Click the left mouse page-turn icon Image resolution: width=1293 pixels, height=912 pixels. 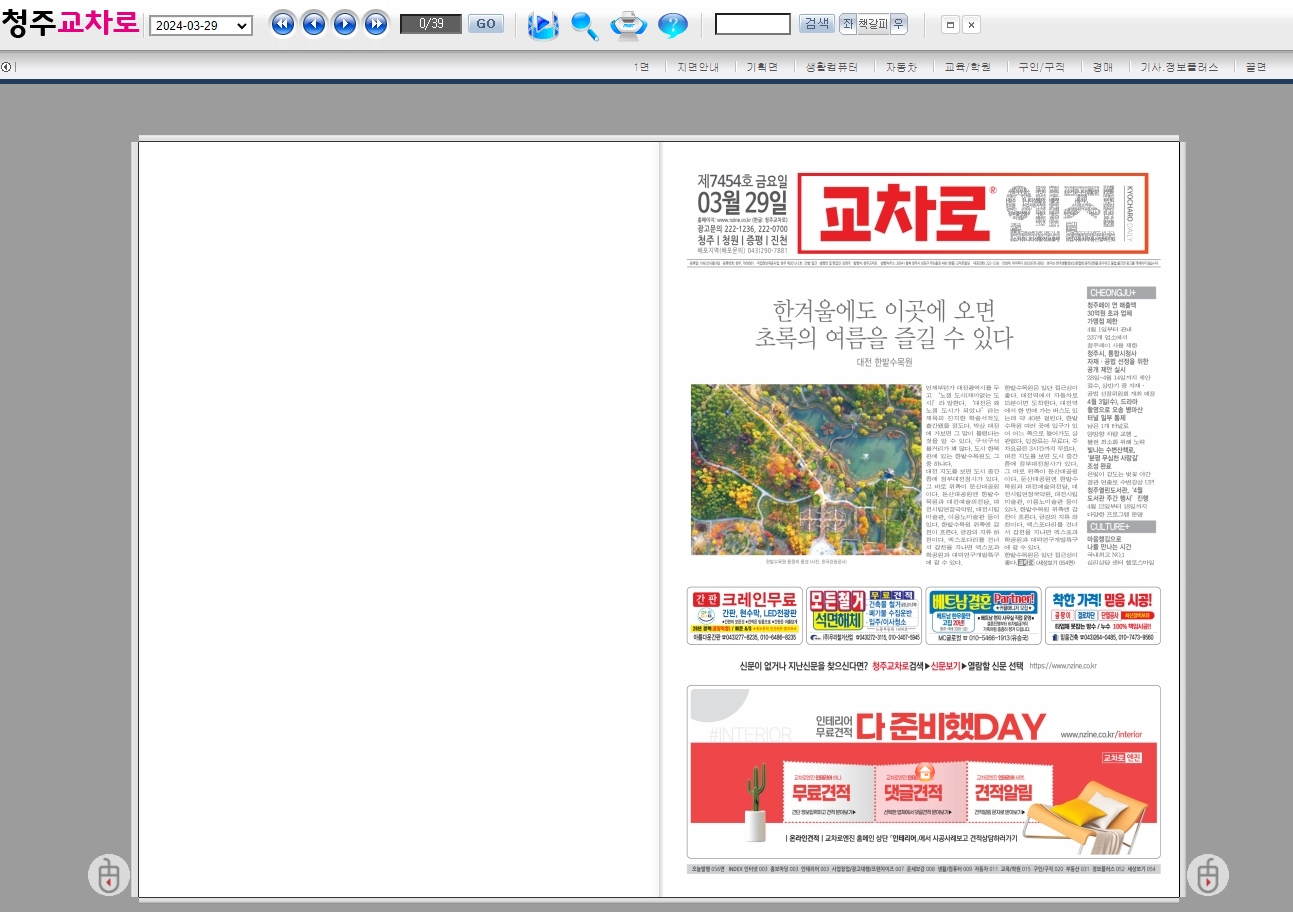click(109, 875)
